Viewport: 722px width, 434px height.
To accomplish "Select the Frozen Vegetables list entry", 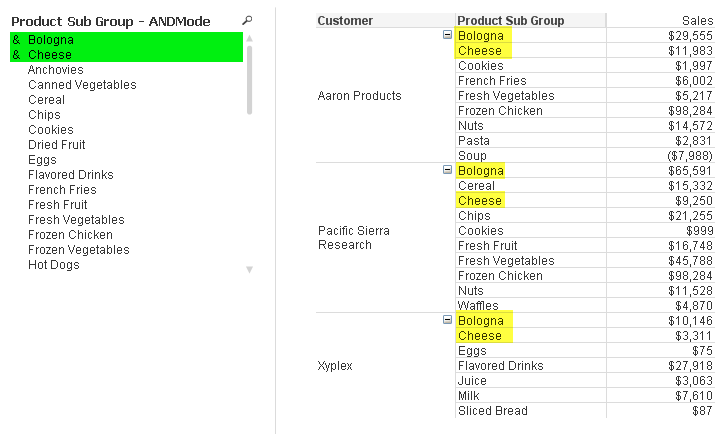I will [x=79, y=249].
